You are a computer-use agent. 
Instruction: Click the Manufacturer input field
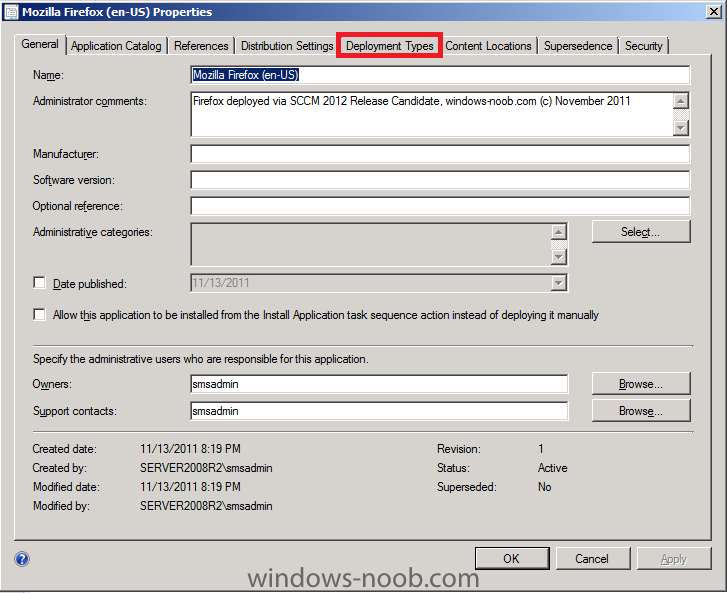pyautogui.click(x=440, y=154)
